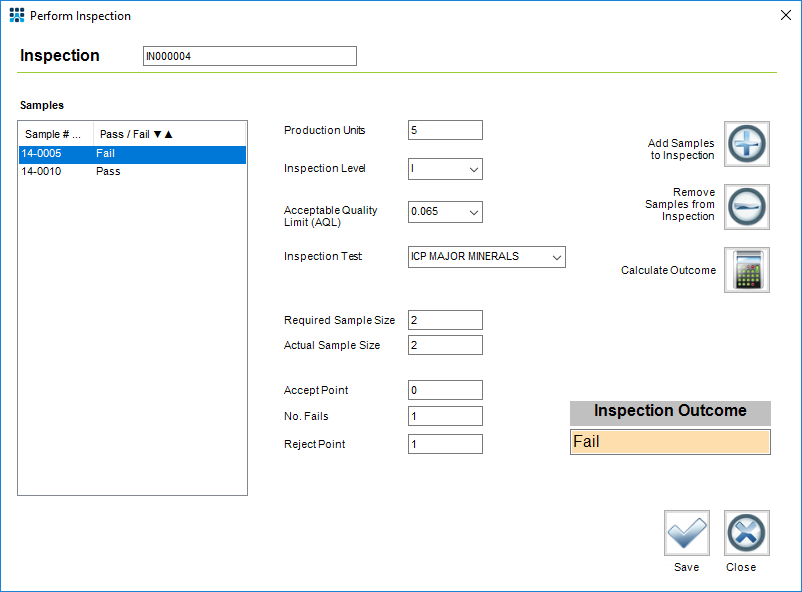Click the Close X icon button

pyautogui.click(x=746, y=533)
